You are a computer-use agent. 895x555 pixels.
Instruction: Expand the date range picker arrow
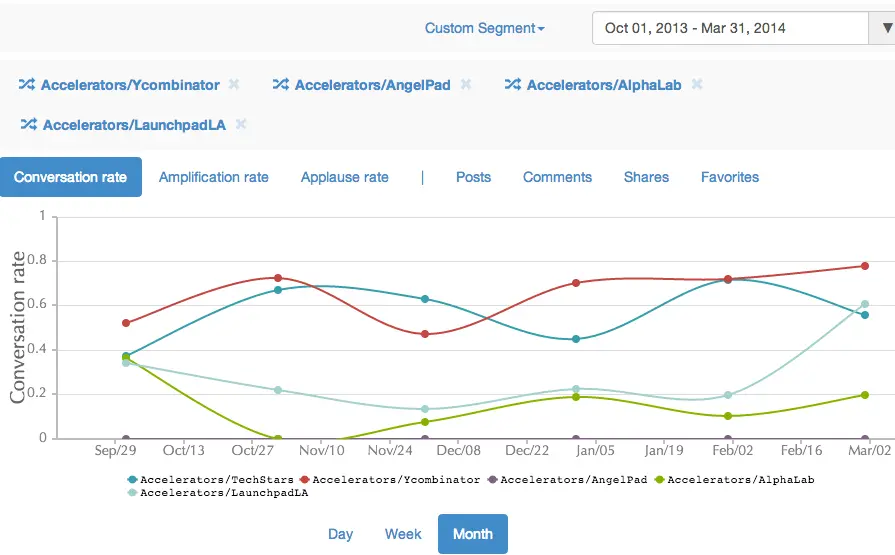(x=885, y=28)
